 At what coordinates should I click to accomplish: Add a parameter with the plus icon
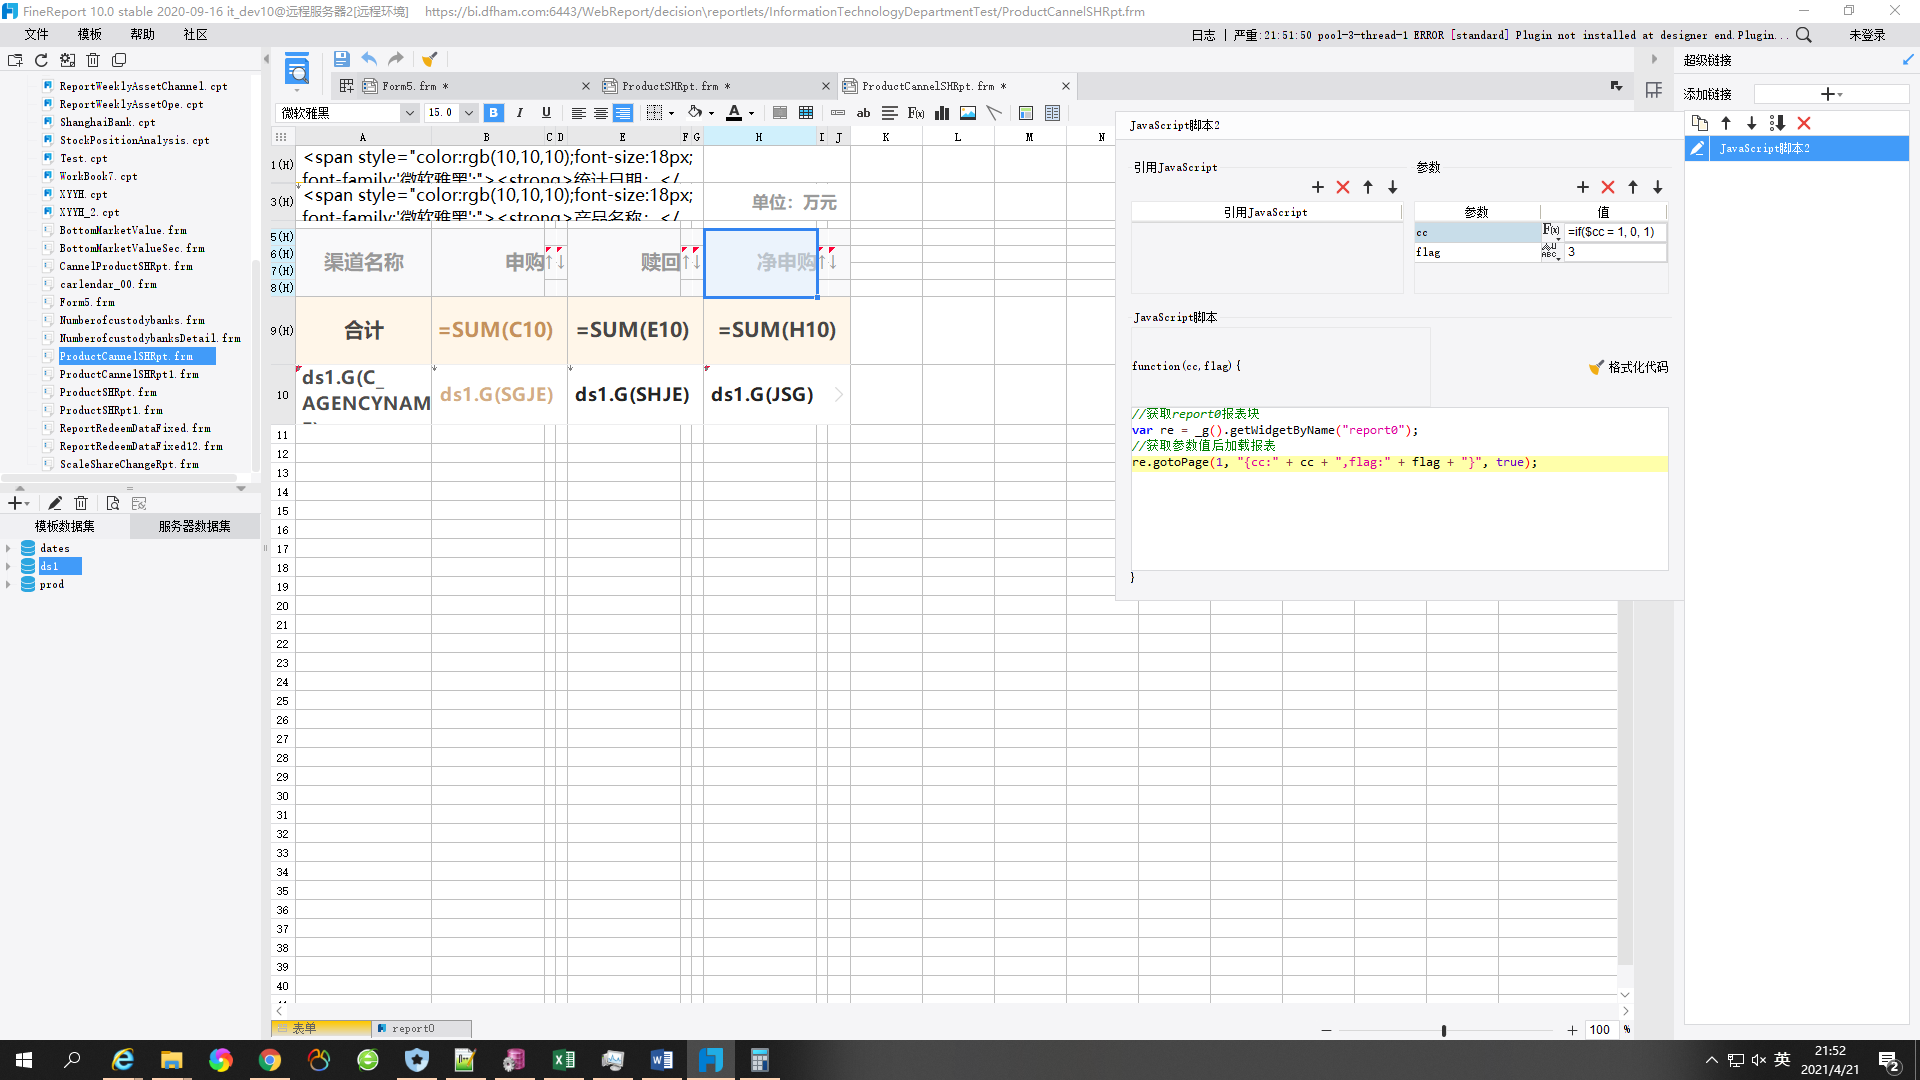coord(1582,187)
